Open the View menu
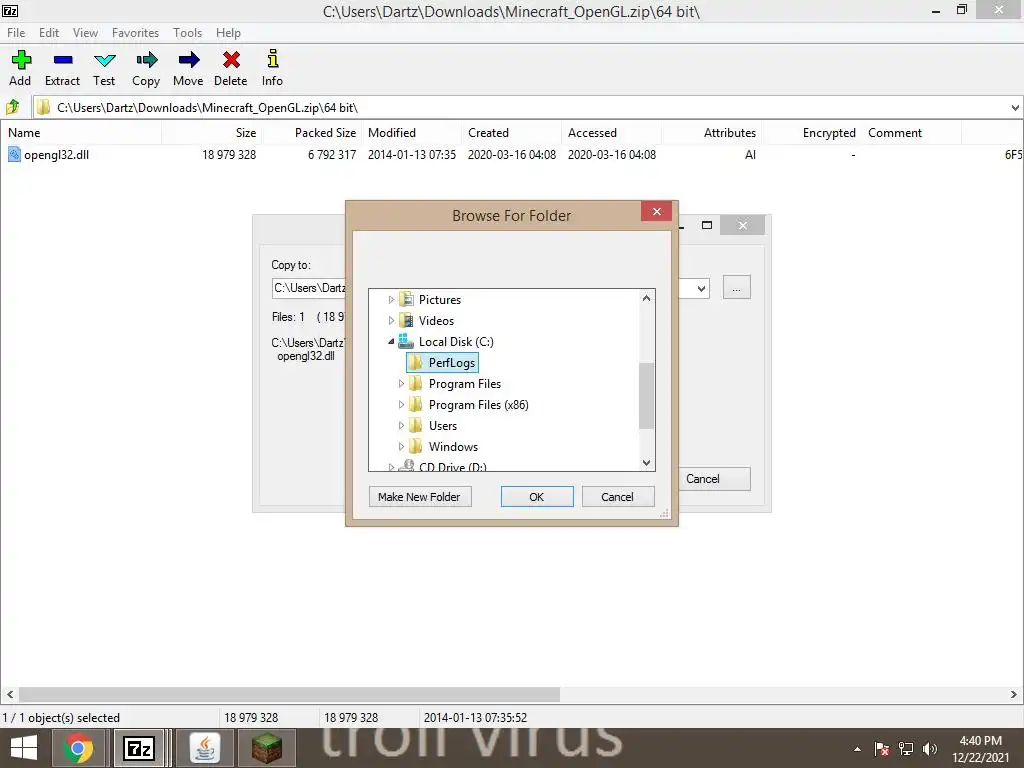The height and width of the screenshot is (768, 1024). (86, 33)
